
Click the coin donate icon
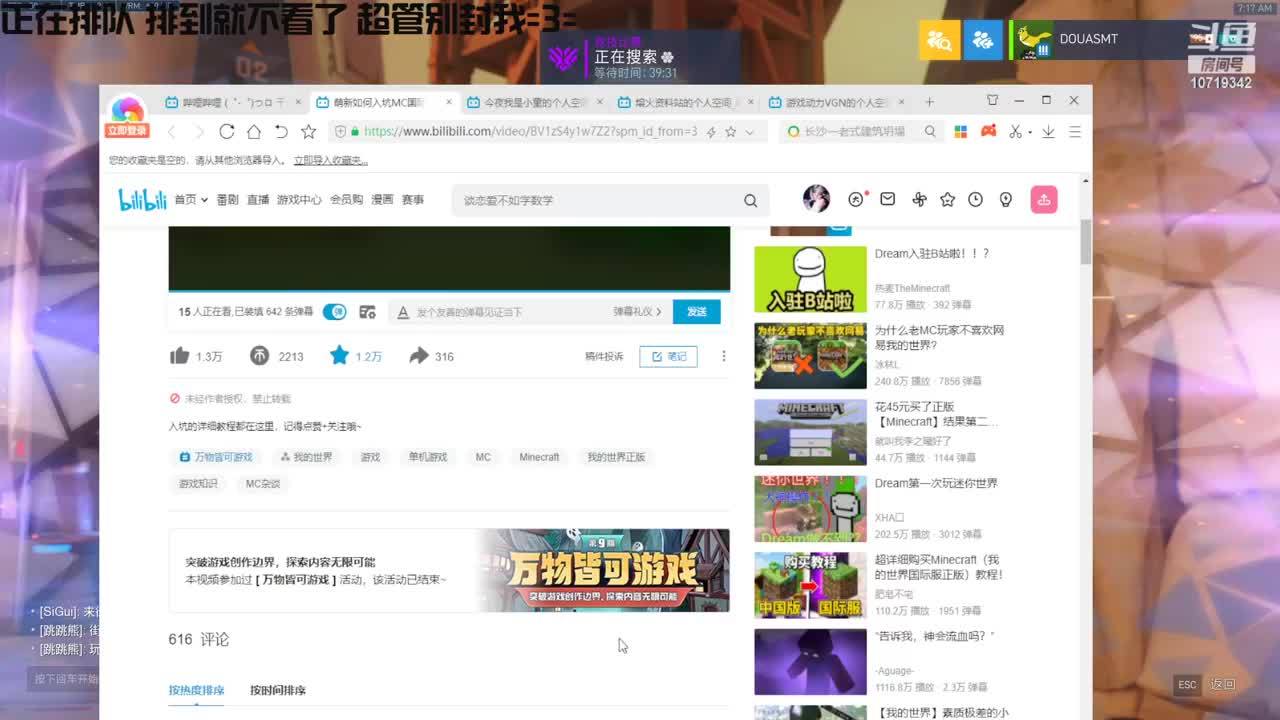[259, 356]
